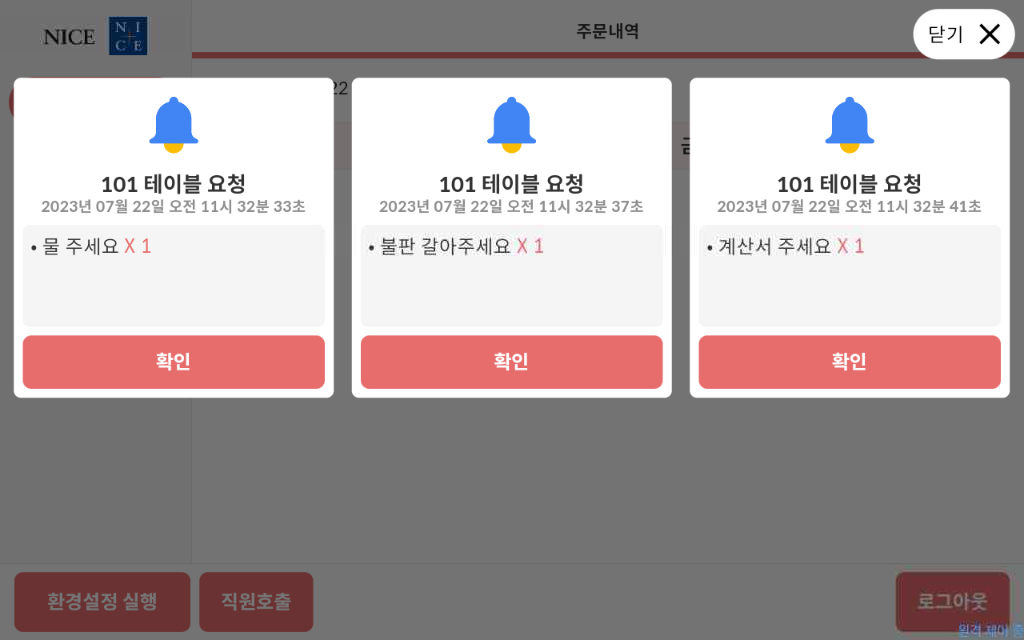Click the NICE logo
1024x640 pixels.
pos(96,37)
